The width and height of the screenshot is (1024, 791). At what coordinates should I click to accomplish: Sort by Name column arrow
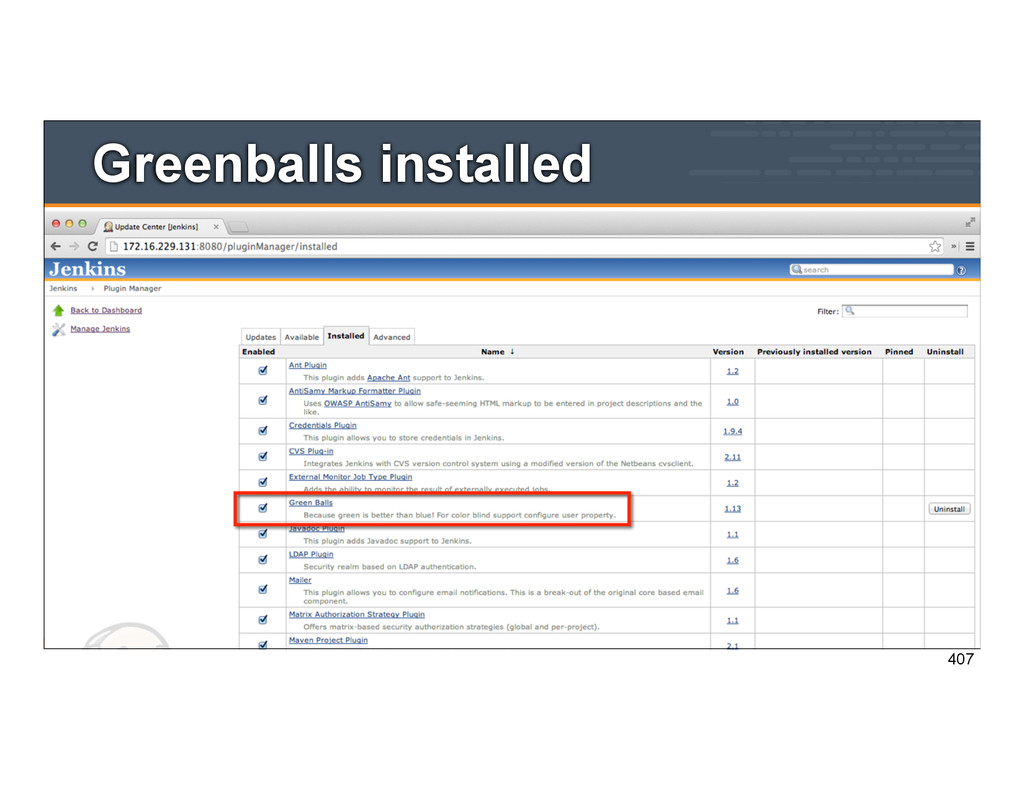512,351
